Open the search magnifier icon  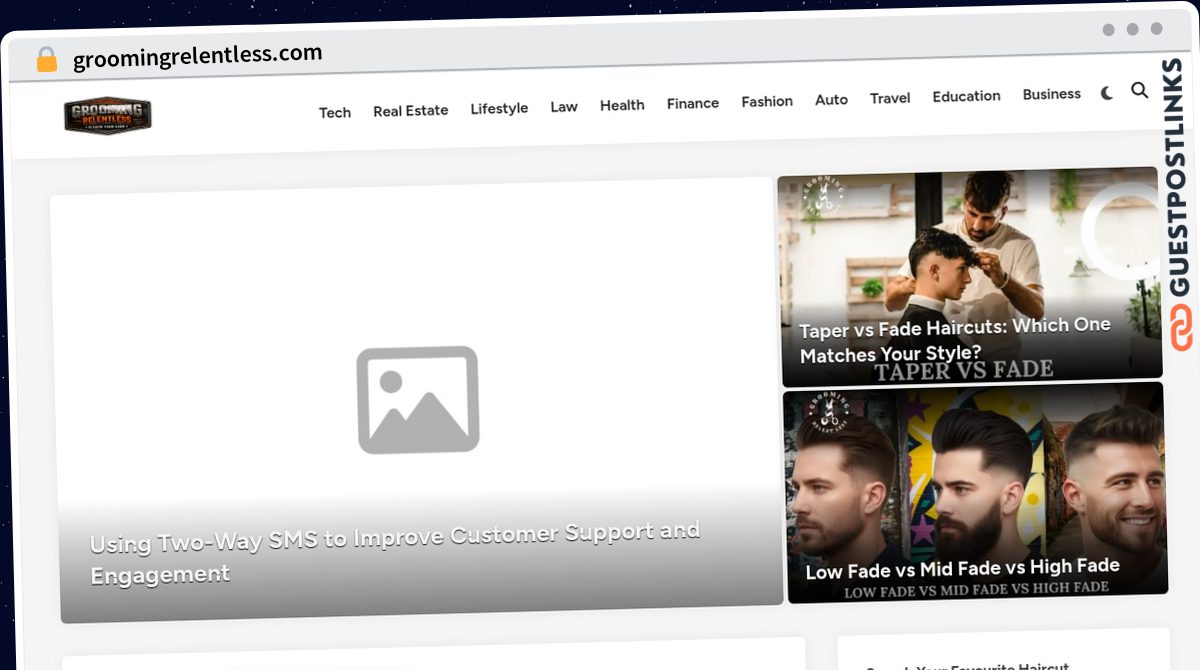point(1139,90)
